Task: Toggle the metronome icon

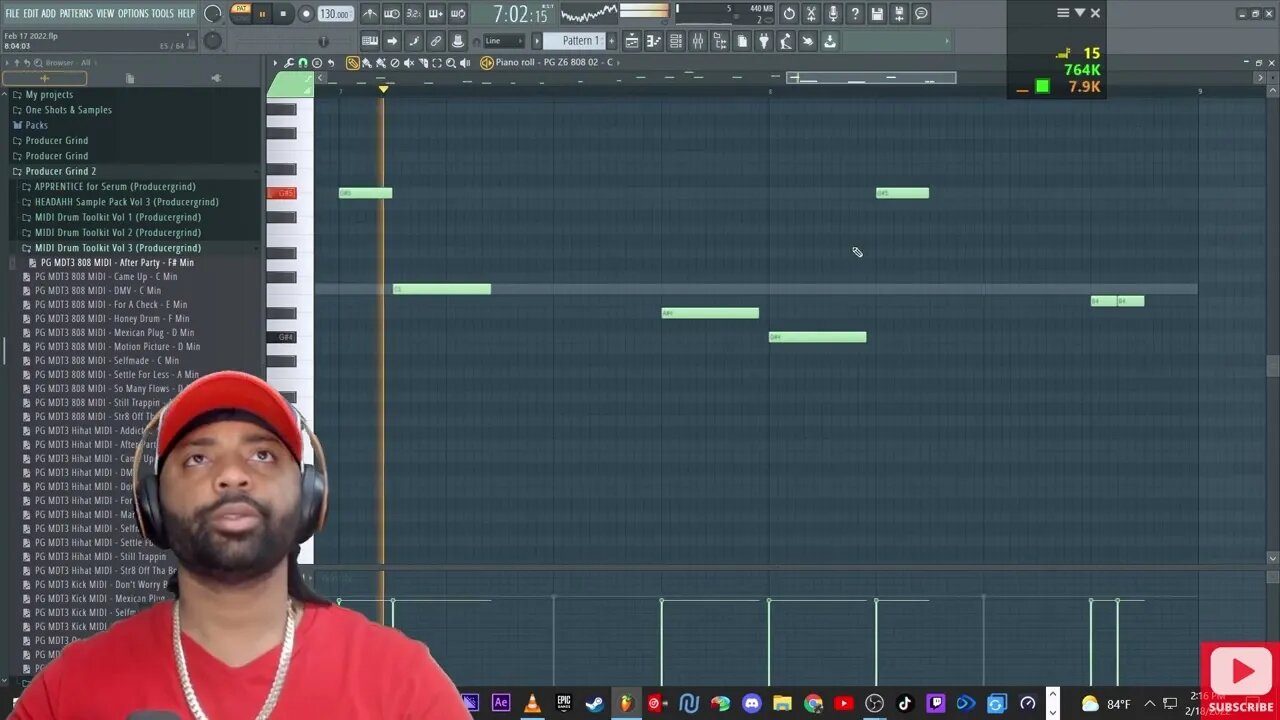Action: point(370,14)
